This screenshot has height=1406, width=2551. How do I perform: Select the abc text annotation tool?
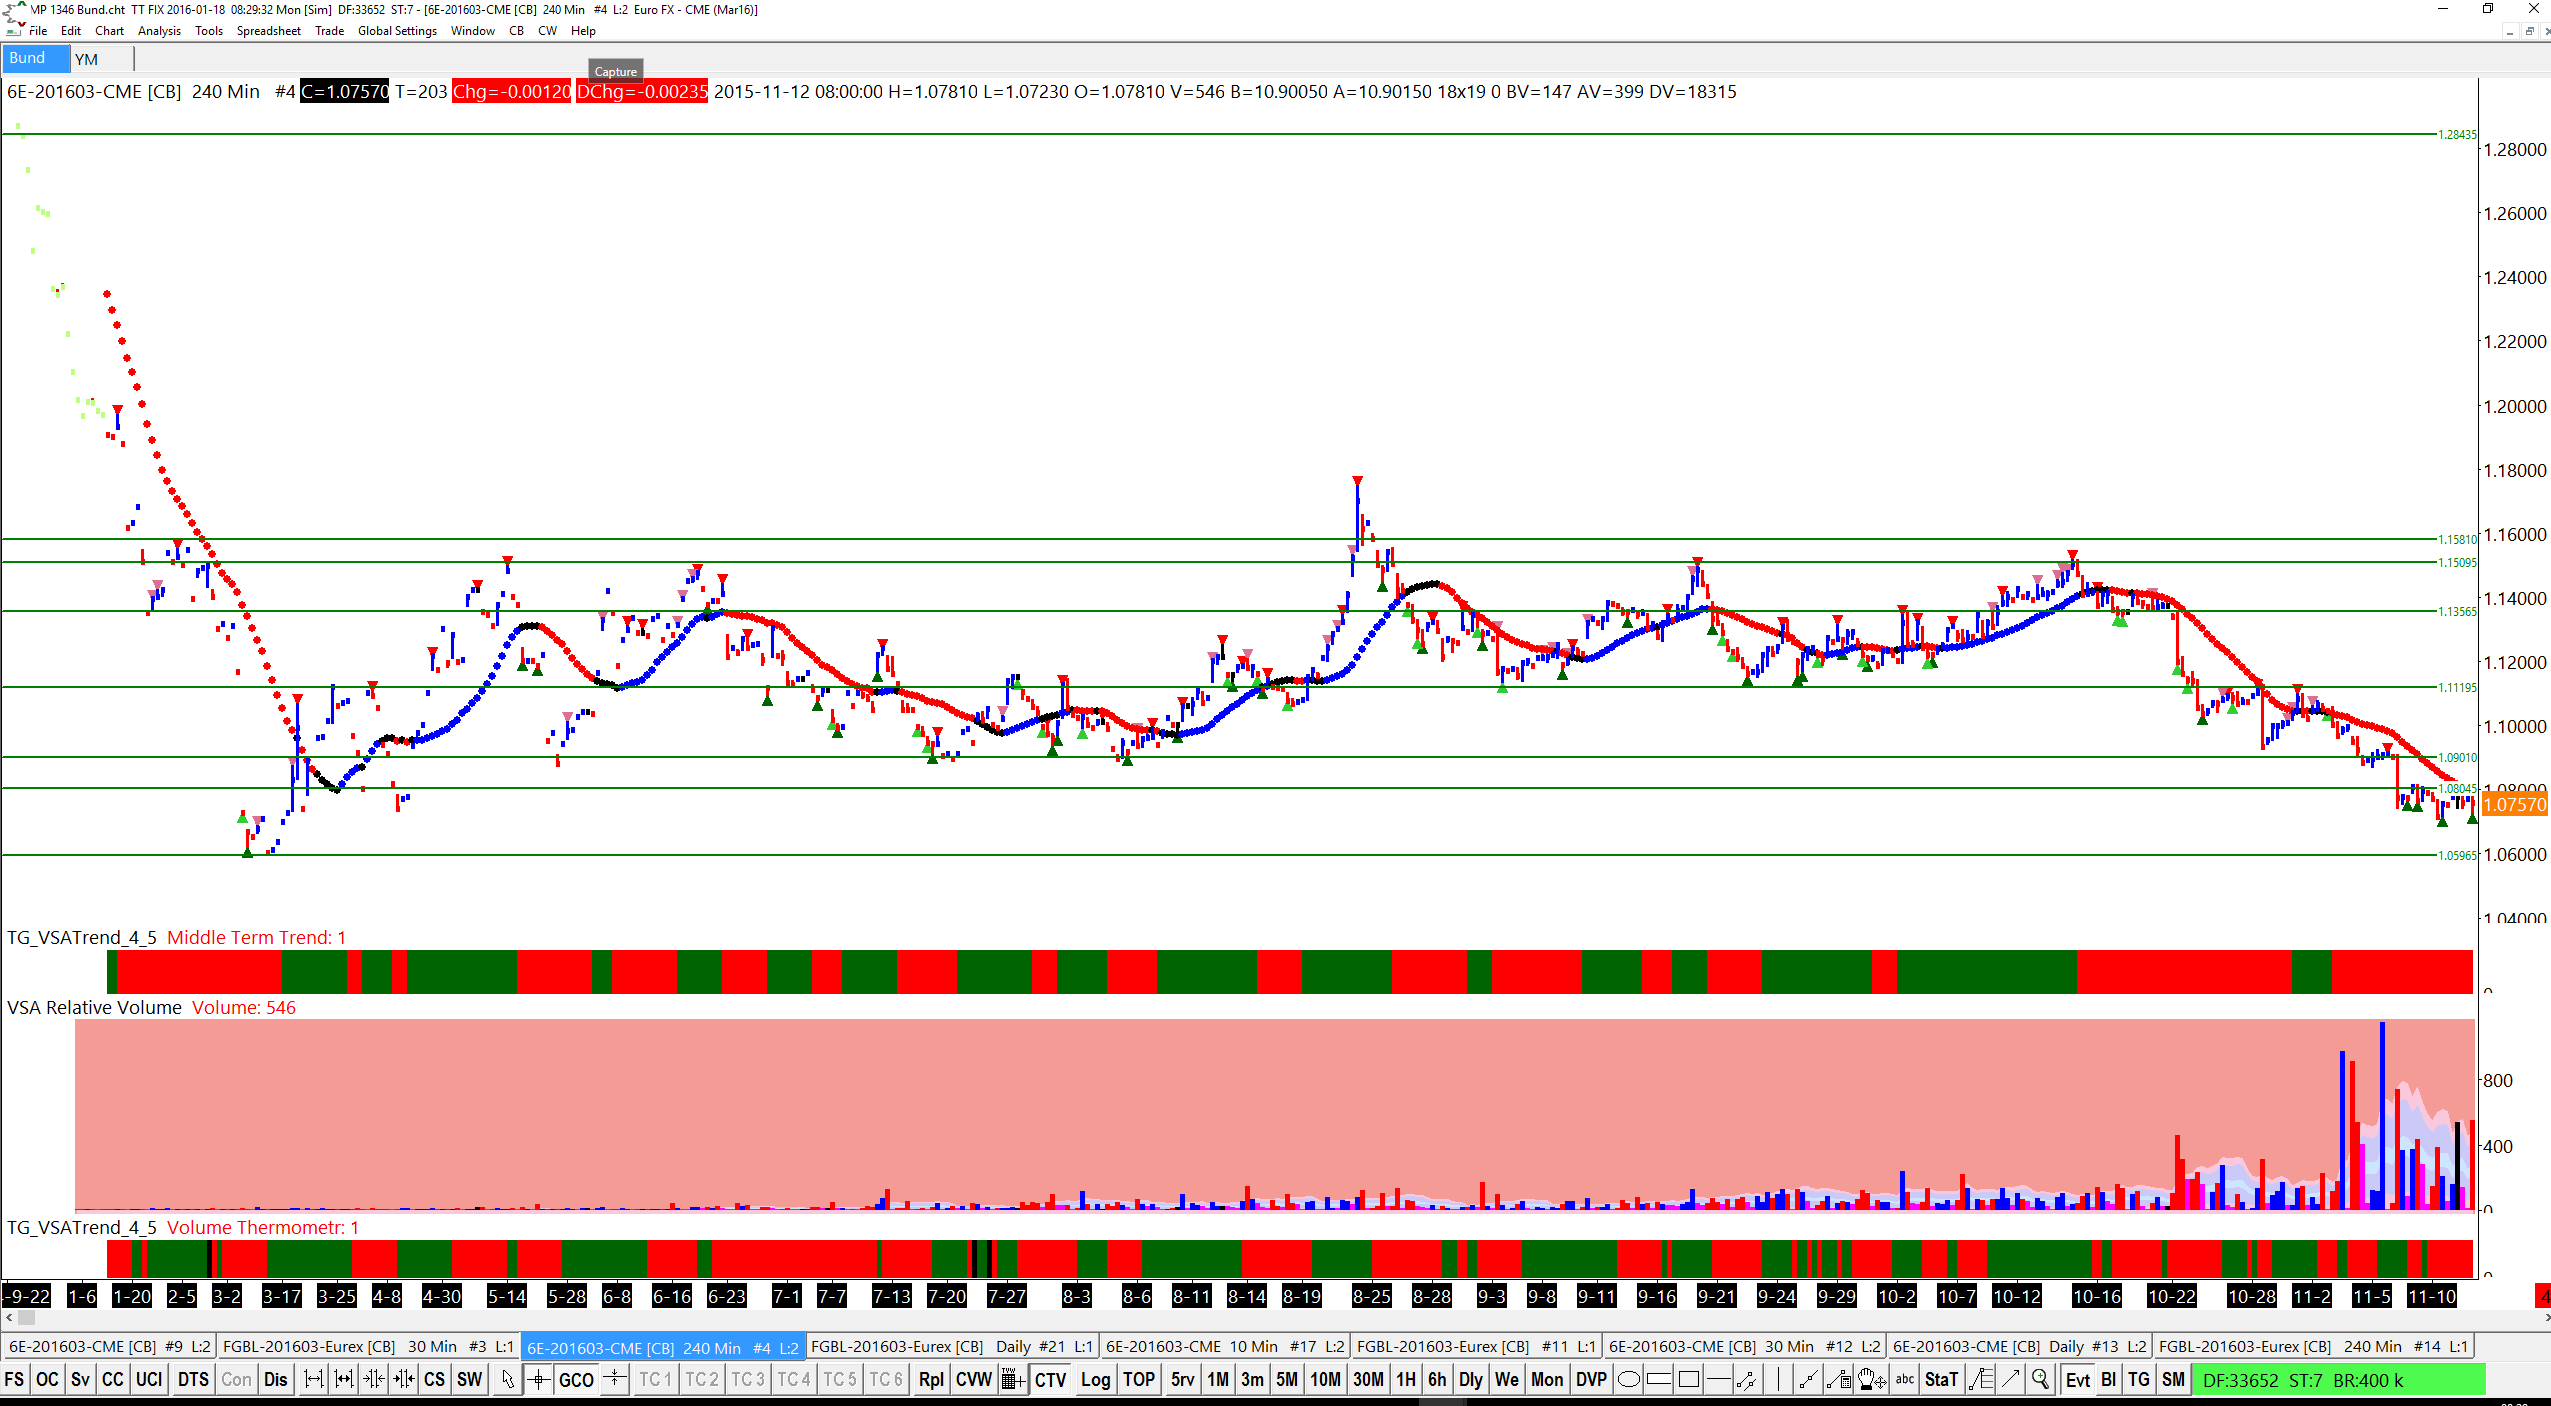click(x=1905, y=1380)
